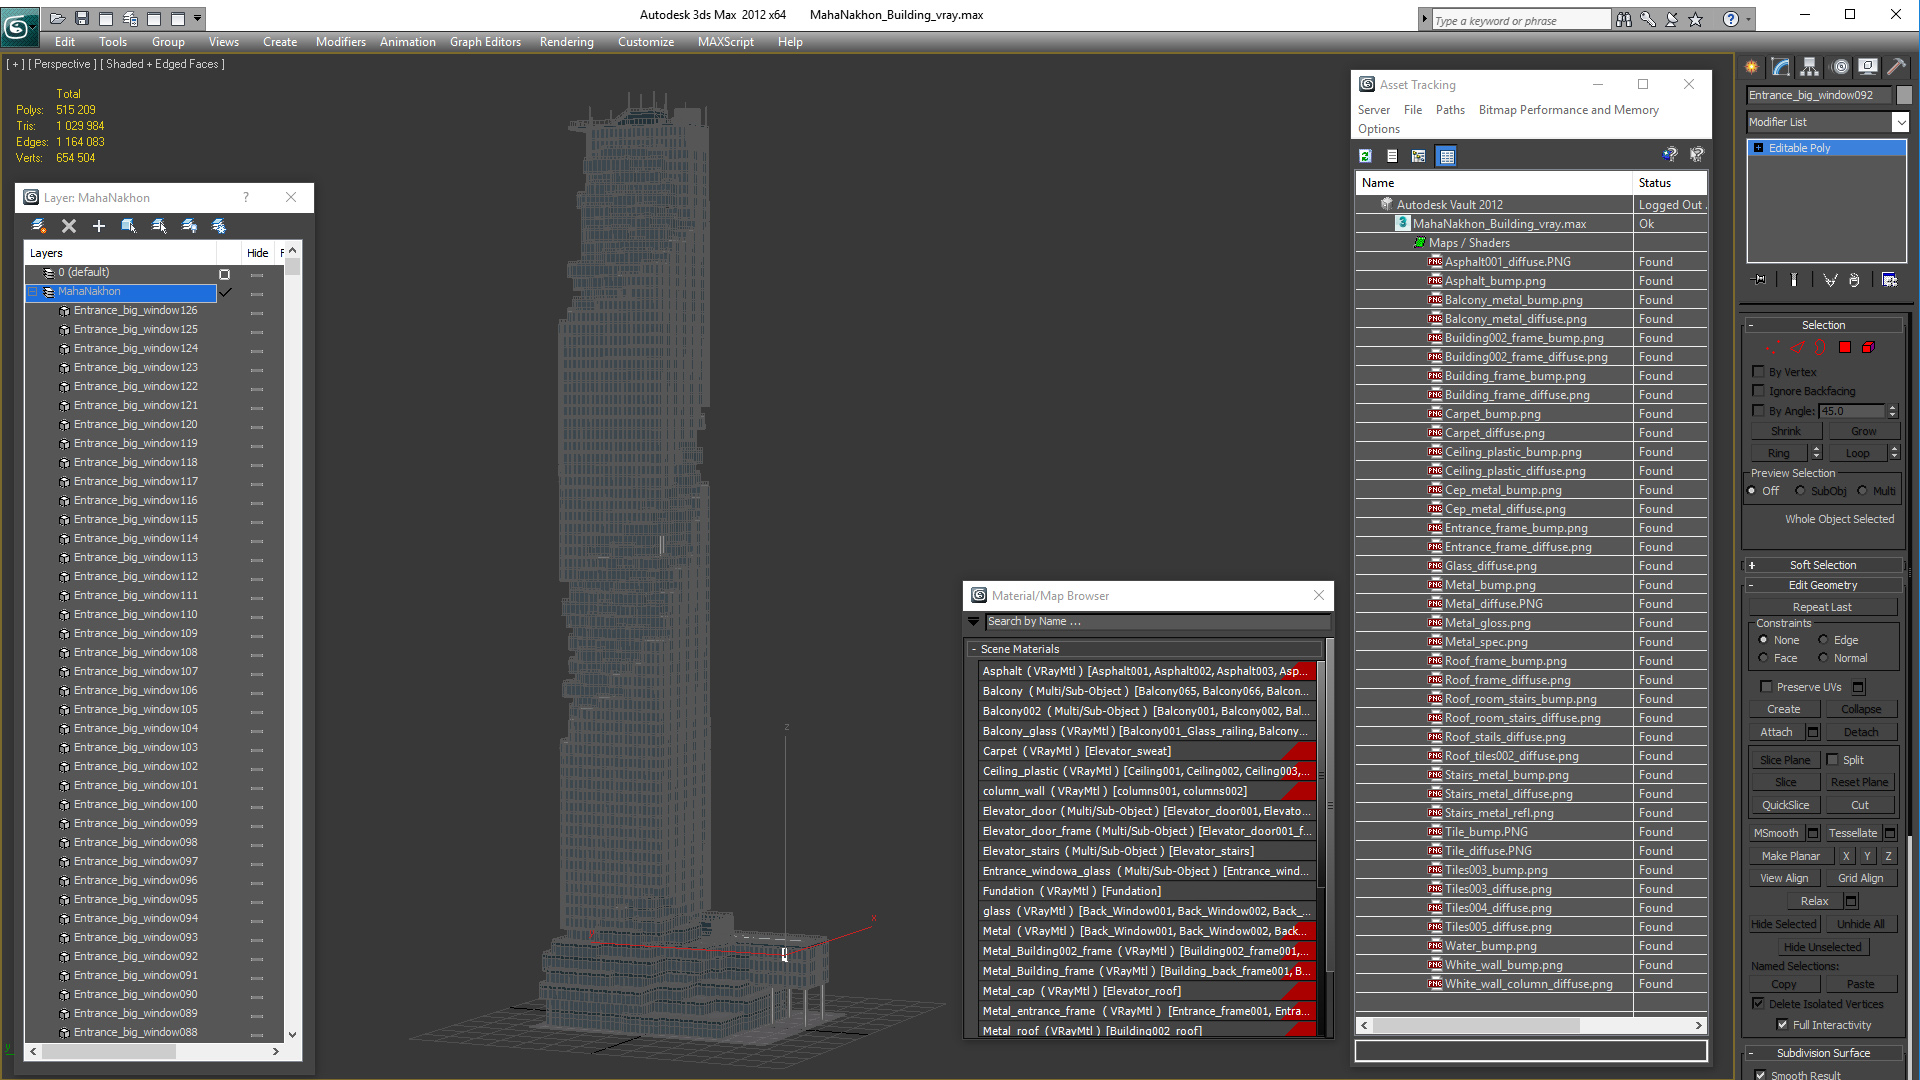Click the Detach button
This screenshot has height=1080, width=1920.
click(1861, 733)
